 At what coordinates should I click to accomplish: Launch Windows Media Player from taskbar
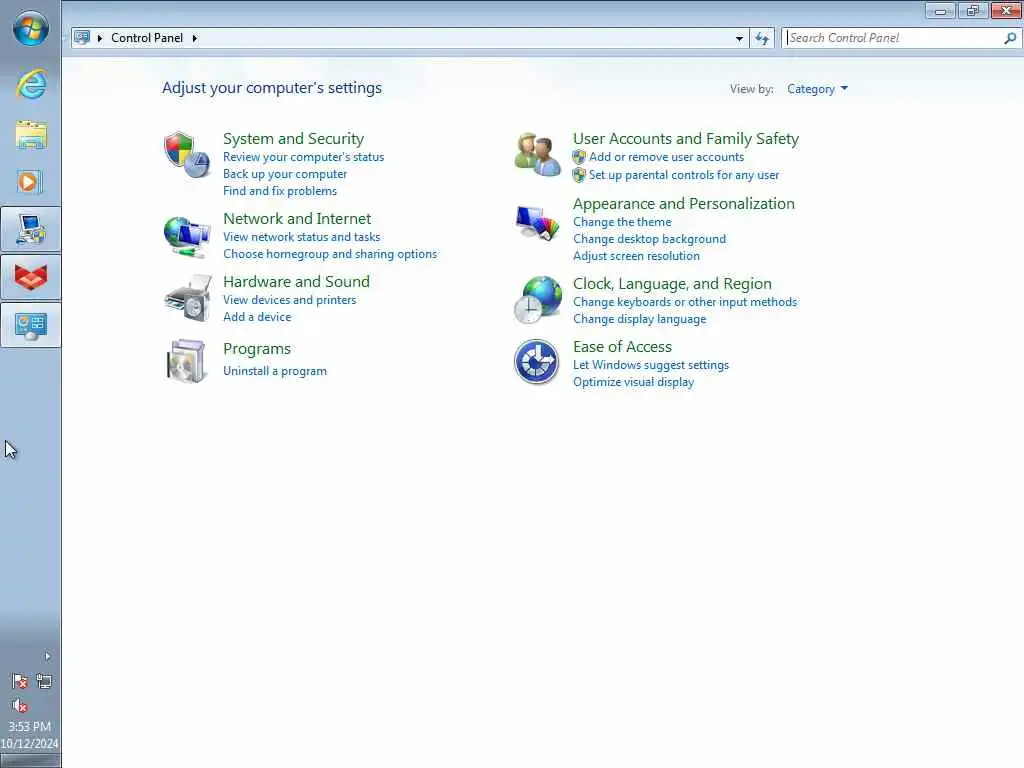[x=30, y=182]
